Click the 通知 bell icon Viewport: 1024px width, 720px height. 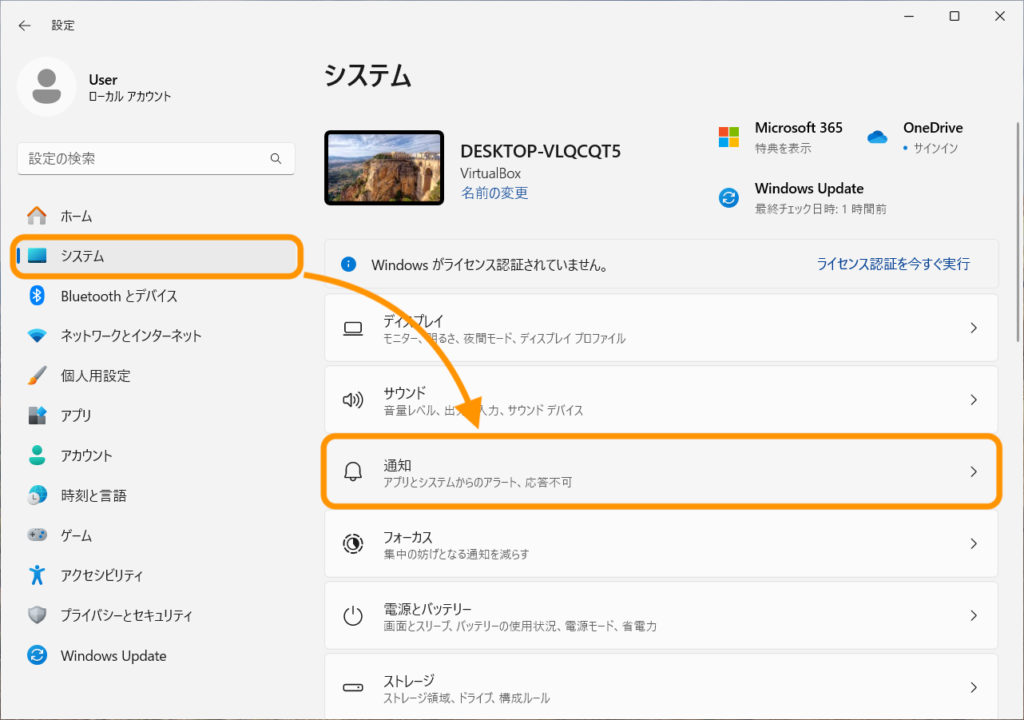[353, 472]
